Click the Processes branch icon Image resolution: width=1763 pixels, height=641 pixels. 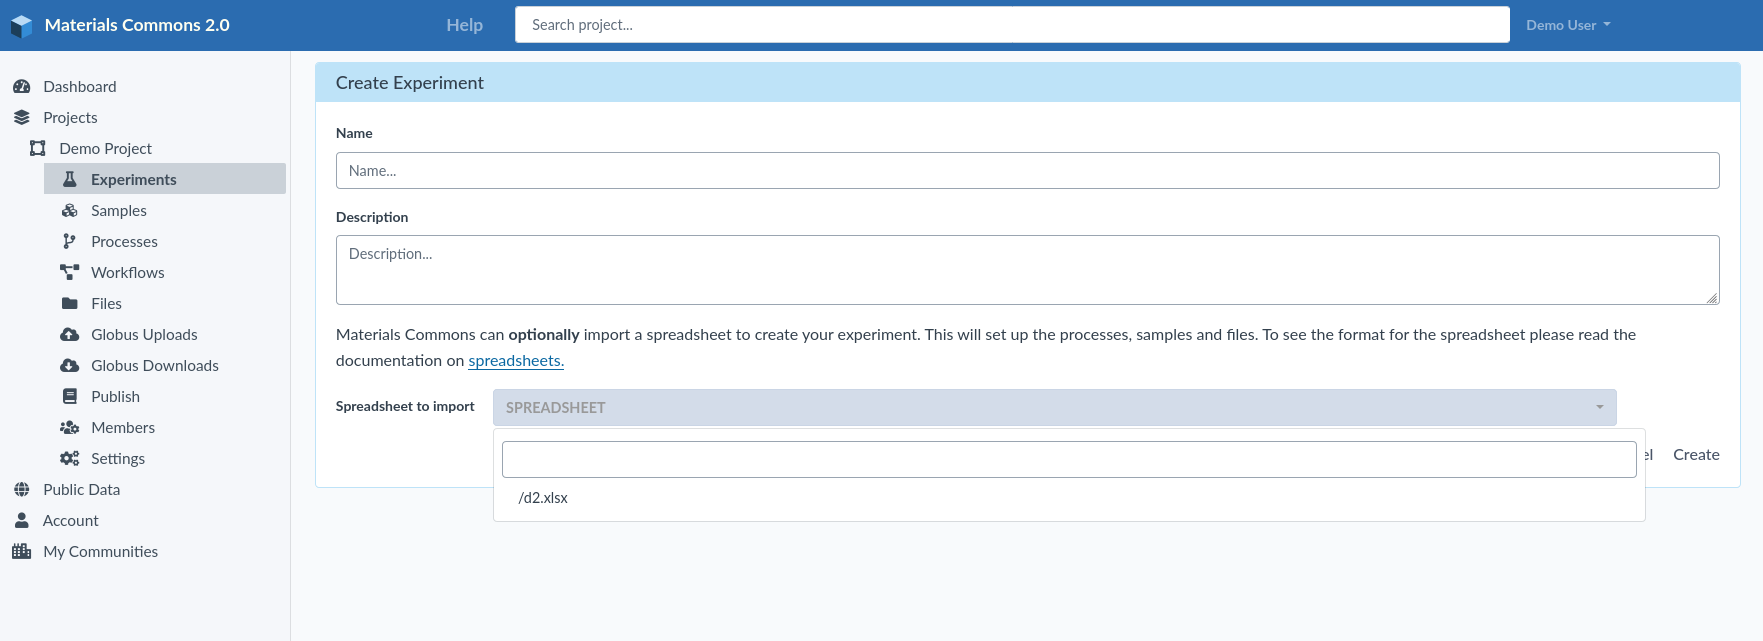[x=70, y=242]
